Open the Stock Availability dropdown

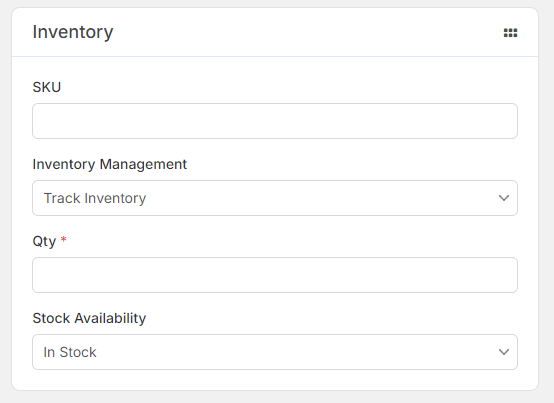click(275, 352)
